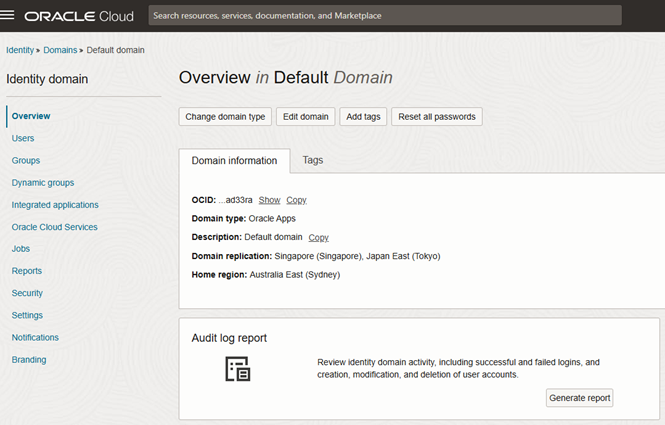Open Oracle Cloud Services in sidebar
The height and width of the screenshot is (425, 665).
coord(55,227)
